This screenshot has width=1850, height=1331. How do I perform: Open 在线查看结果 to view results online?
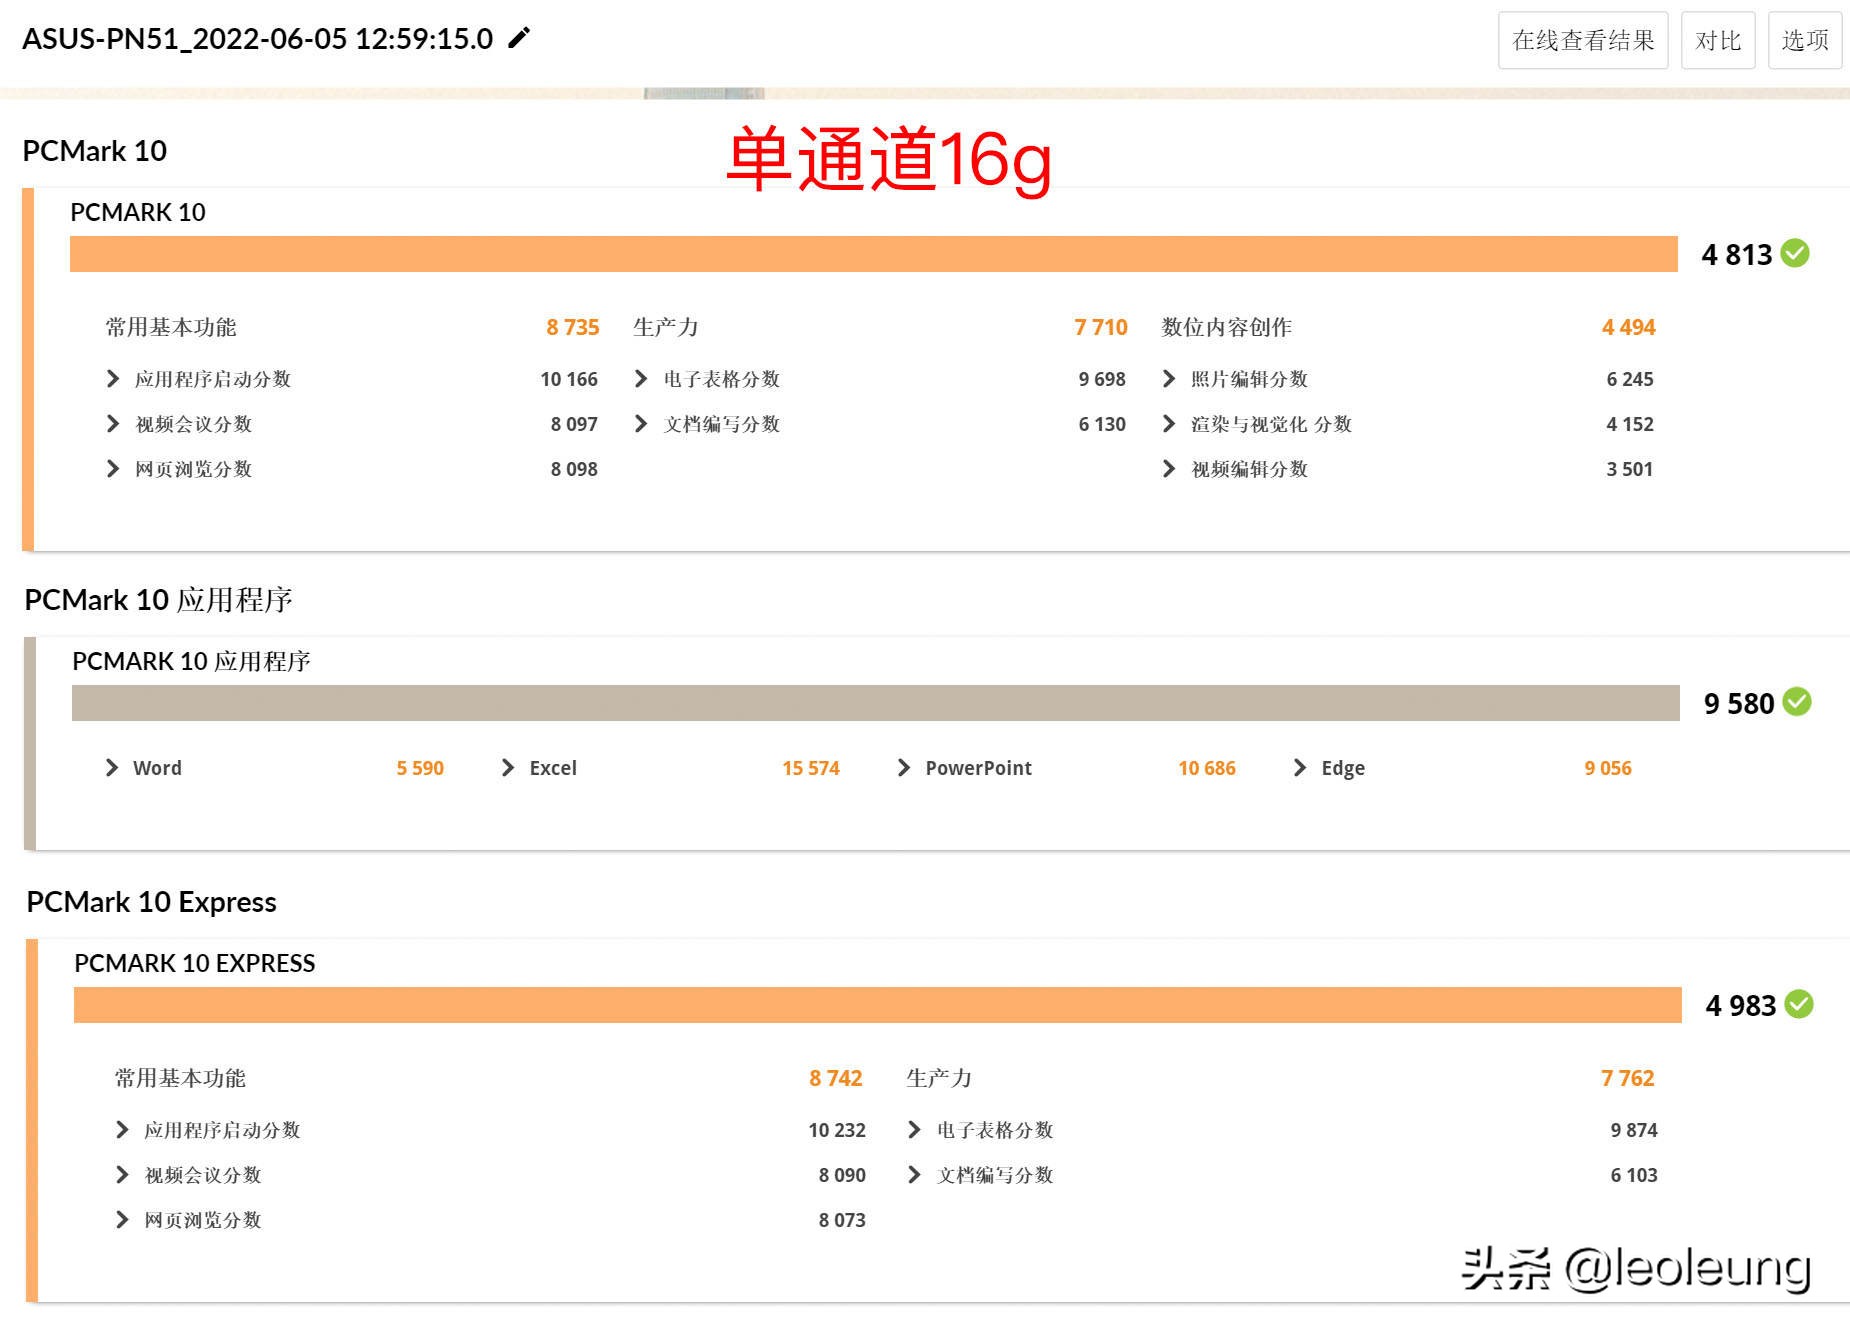(x=1583, y=40)
